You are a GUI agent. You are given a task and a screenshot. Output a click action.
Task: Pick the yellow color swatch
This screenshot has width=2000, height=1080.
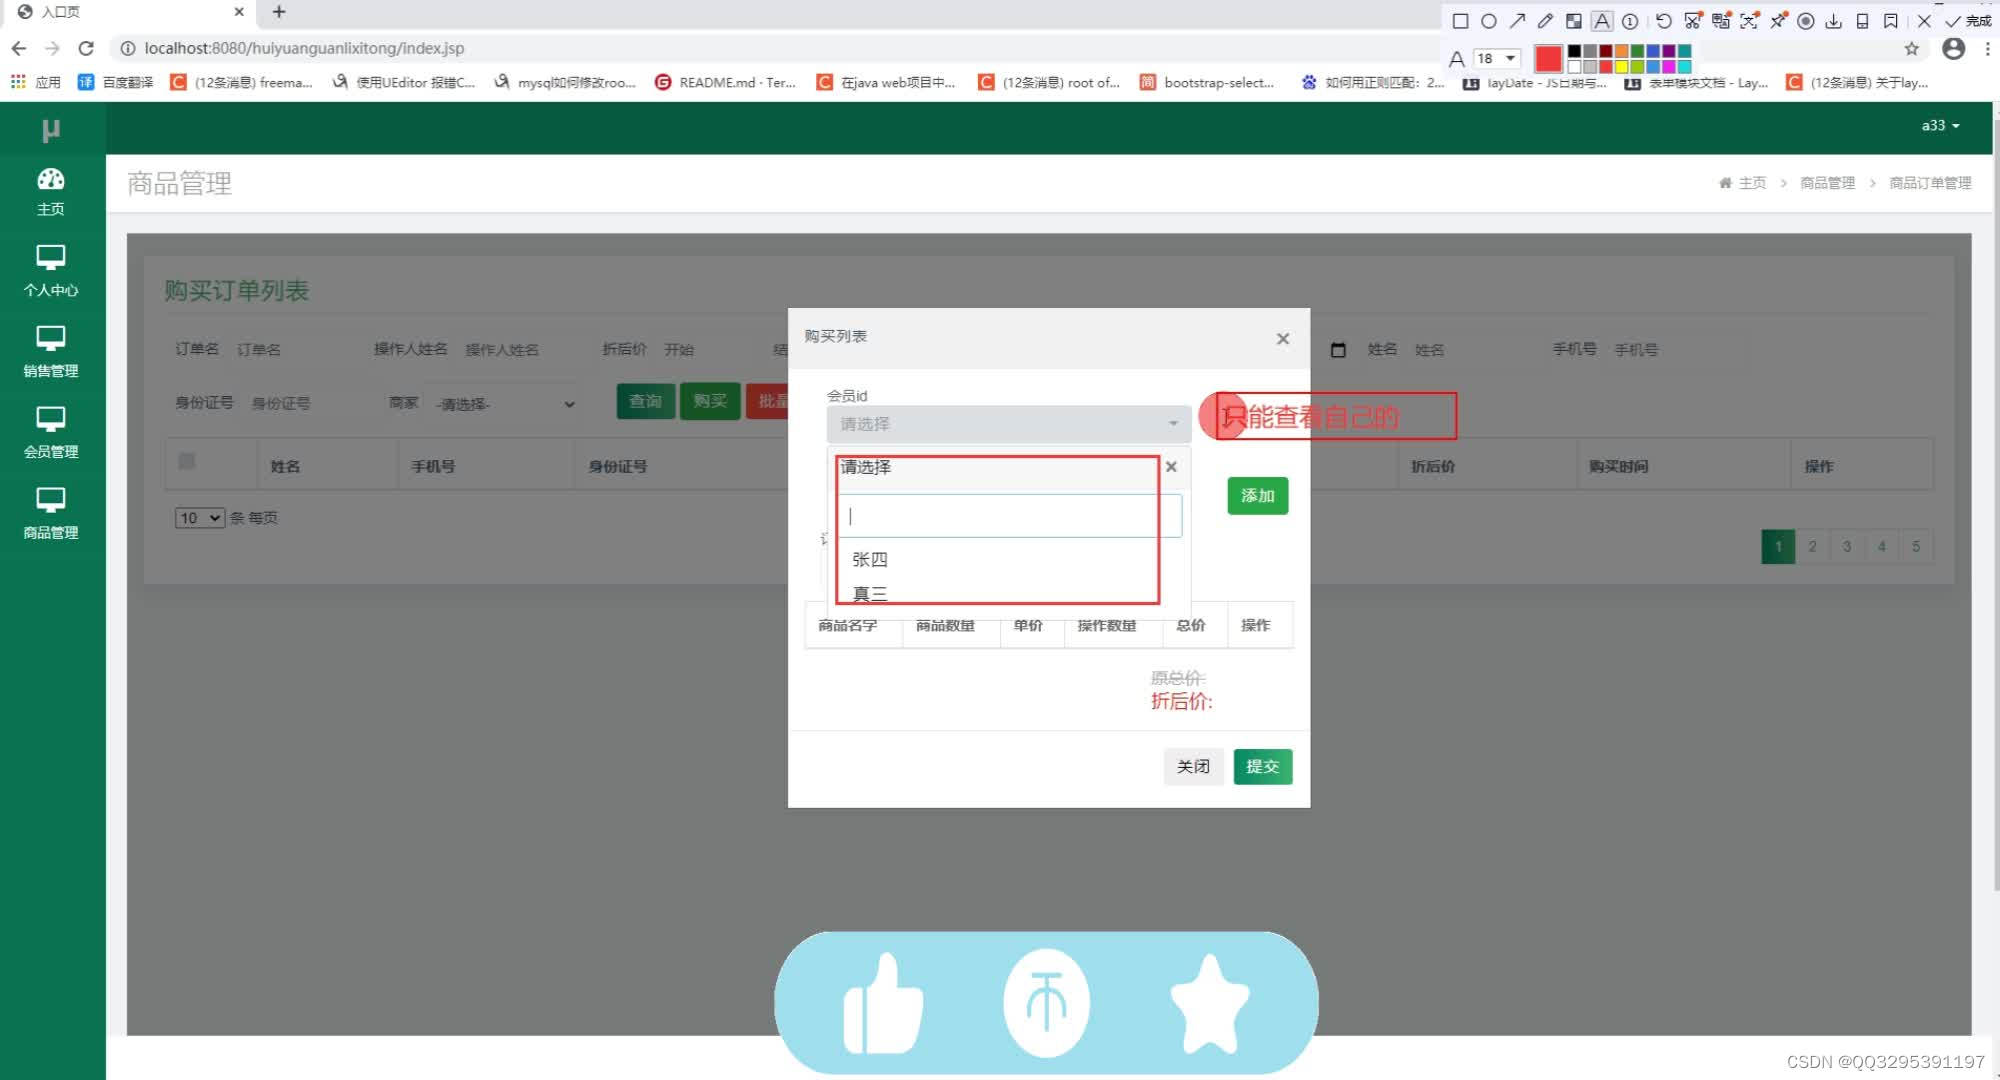point(1622,67)
